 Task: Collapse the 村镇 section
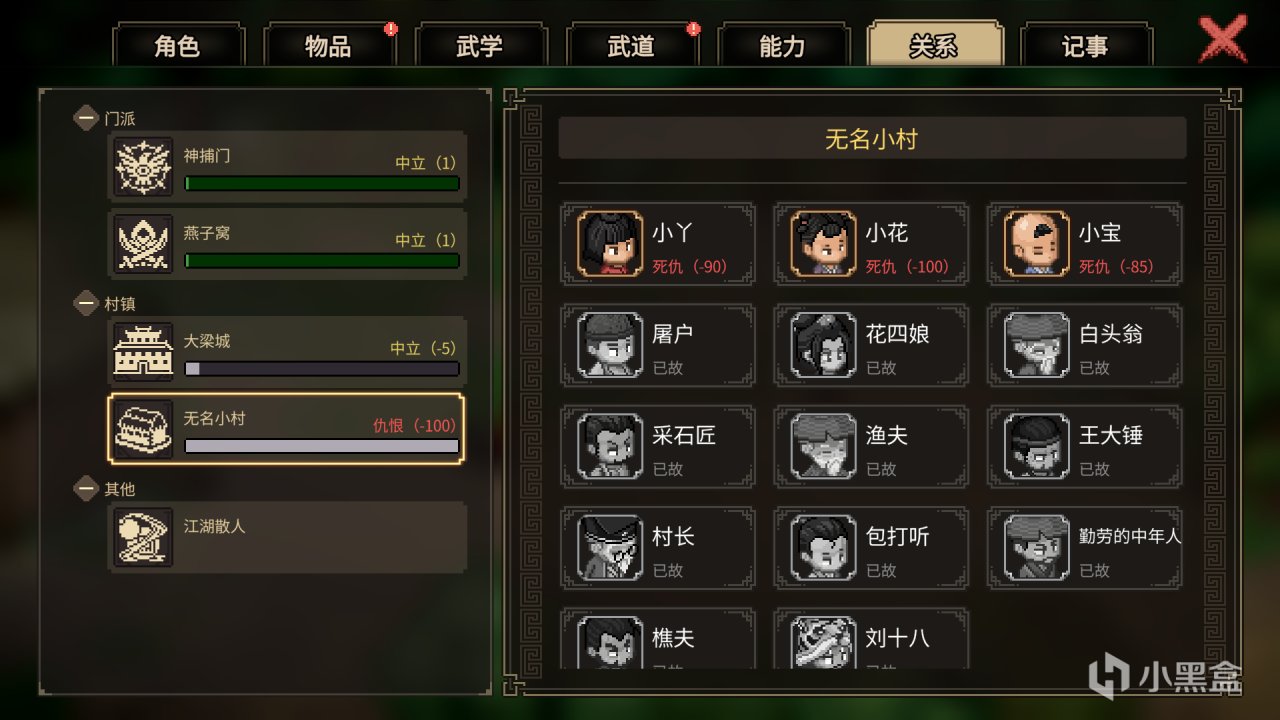click(86, 303)
